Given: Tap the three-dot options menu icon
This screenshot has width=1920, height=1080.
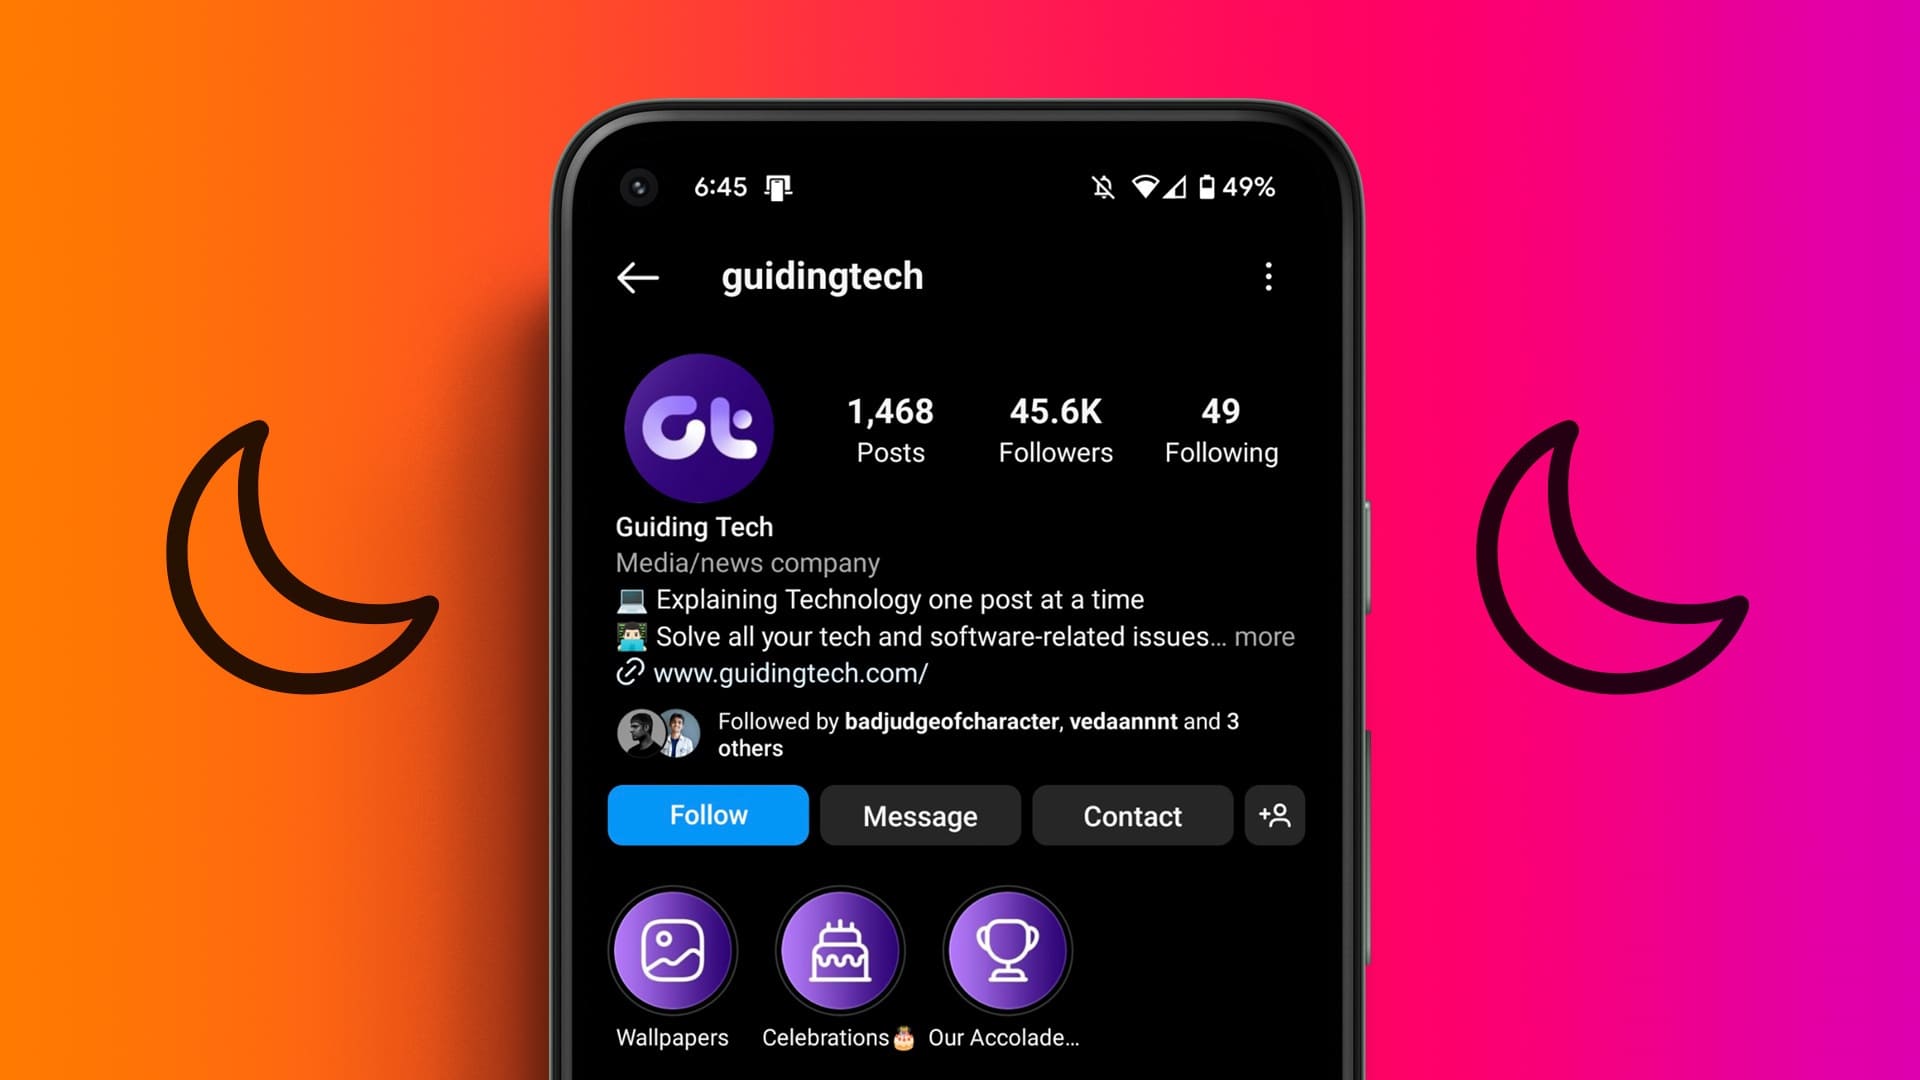Looking at the screenshot, I should [x=1267, y=276].
